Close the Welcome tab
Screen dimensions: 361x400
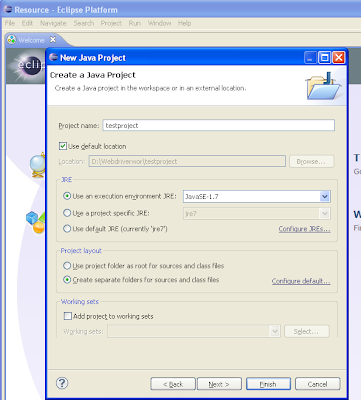53,40
